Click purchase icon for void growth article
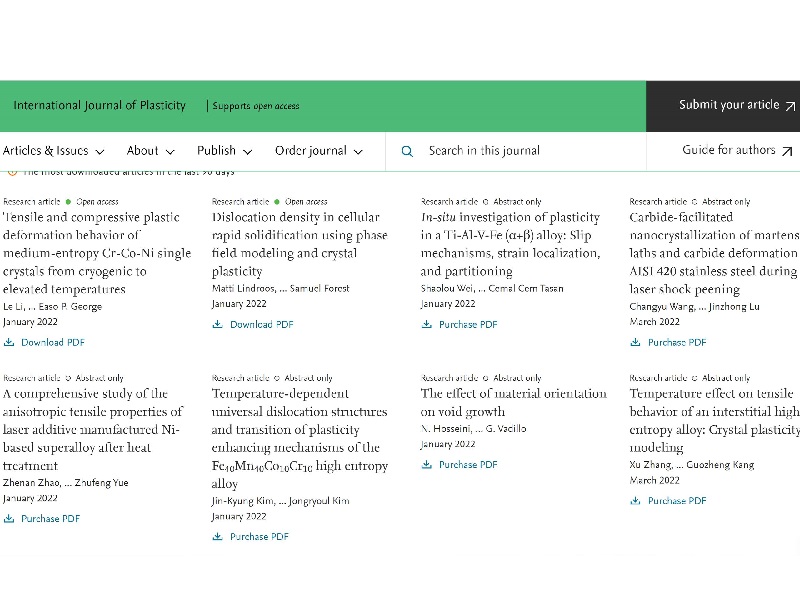800x600 pixels. pos(427,464)
